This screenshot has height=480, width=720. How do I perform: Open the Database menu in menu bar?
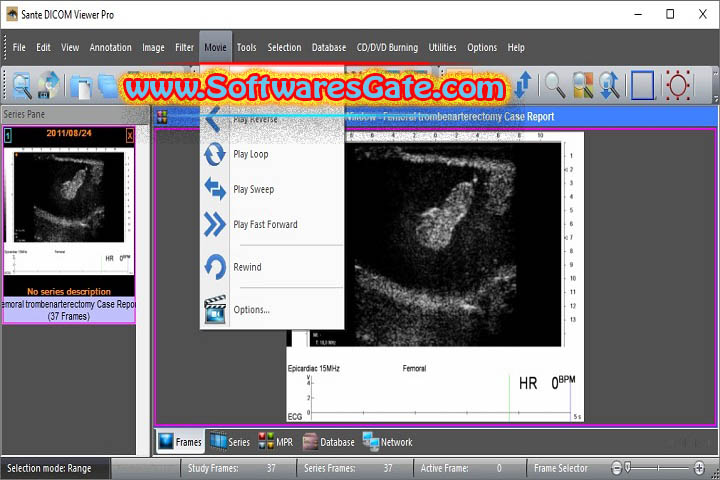click(329, 47)
